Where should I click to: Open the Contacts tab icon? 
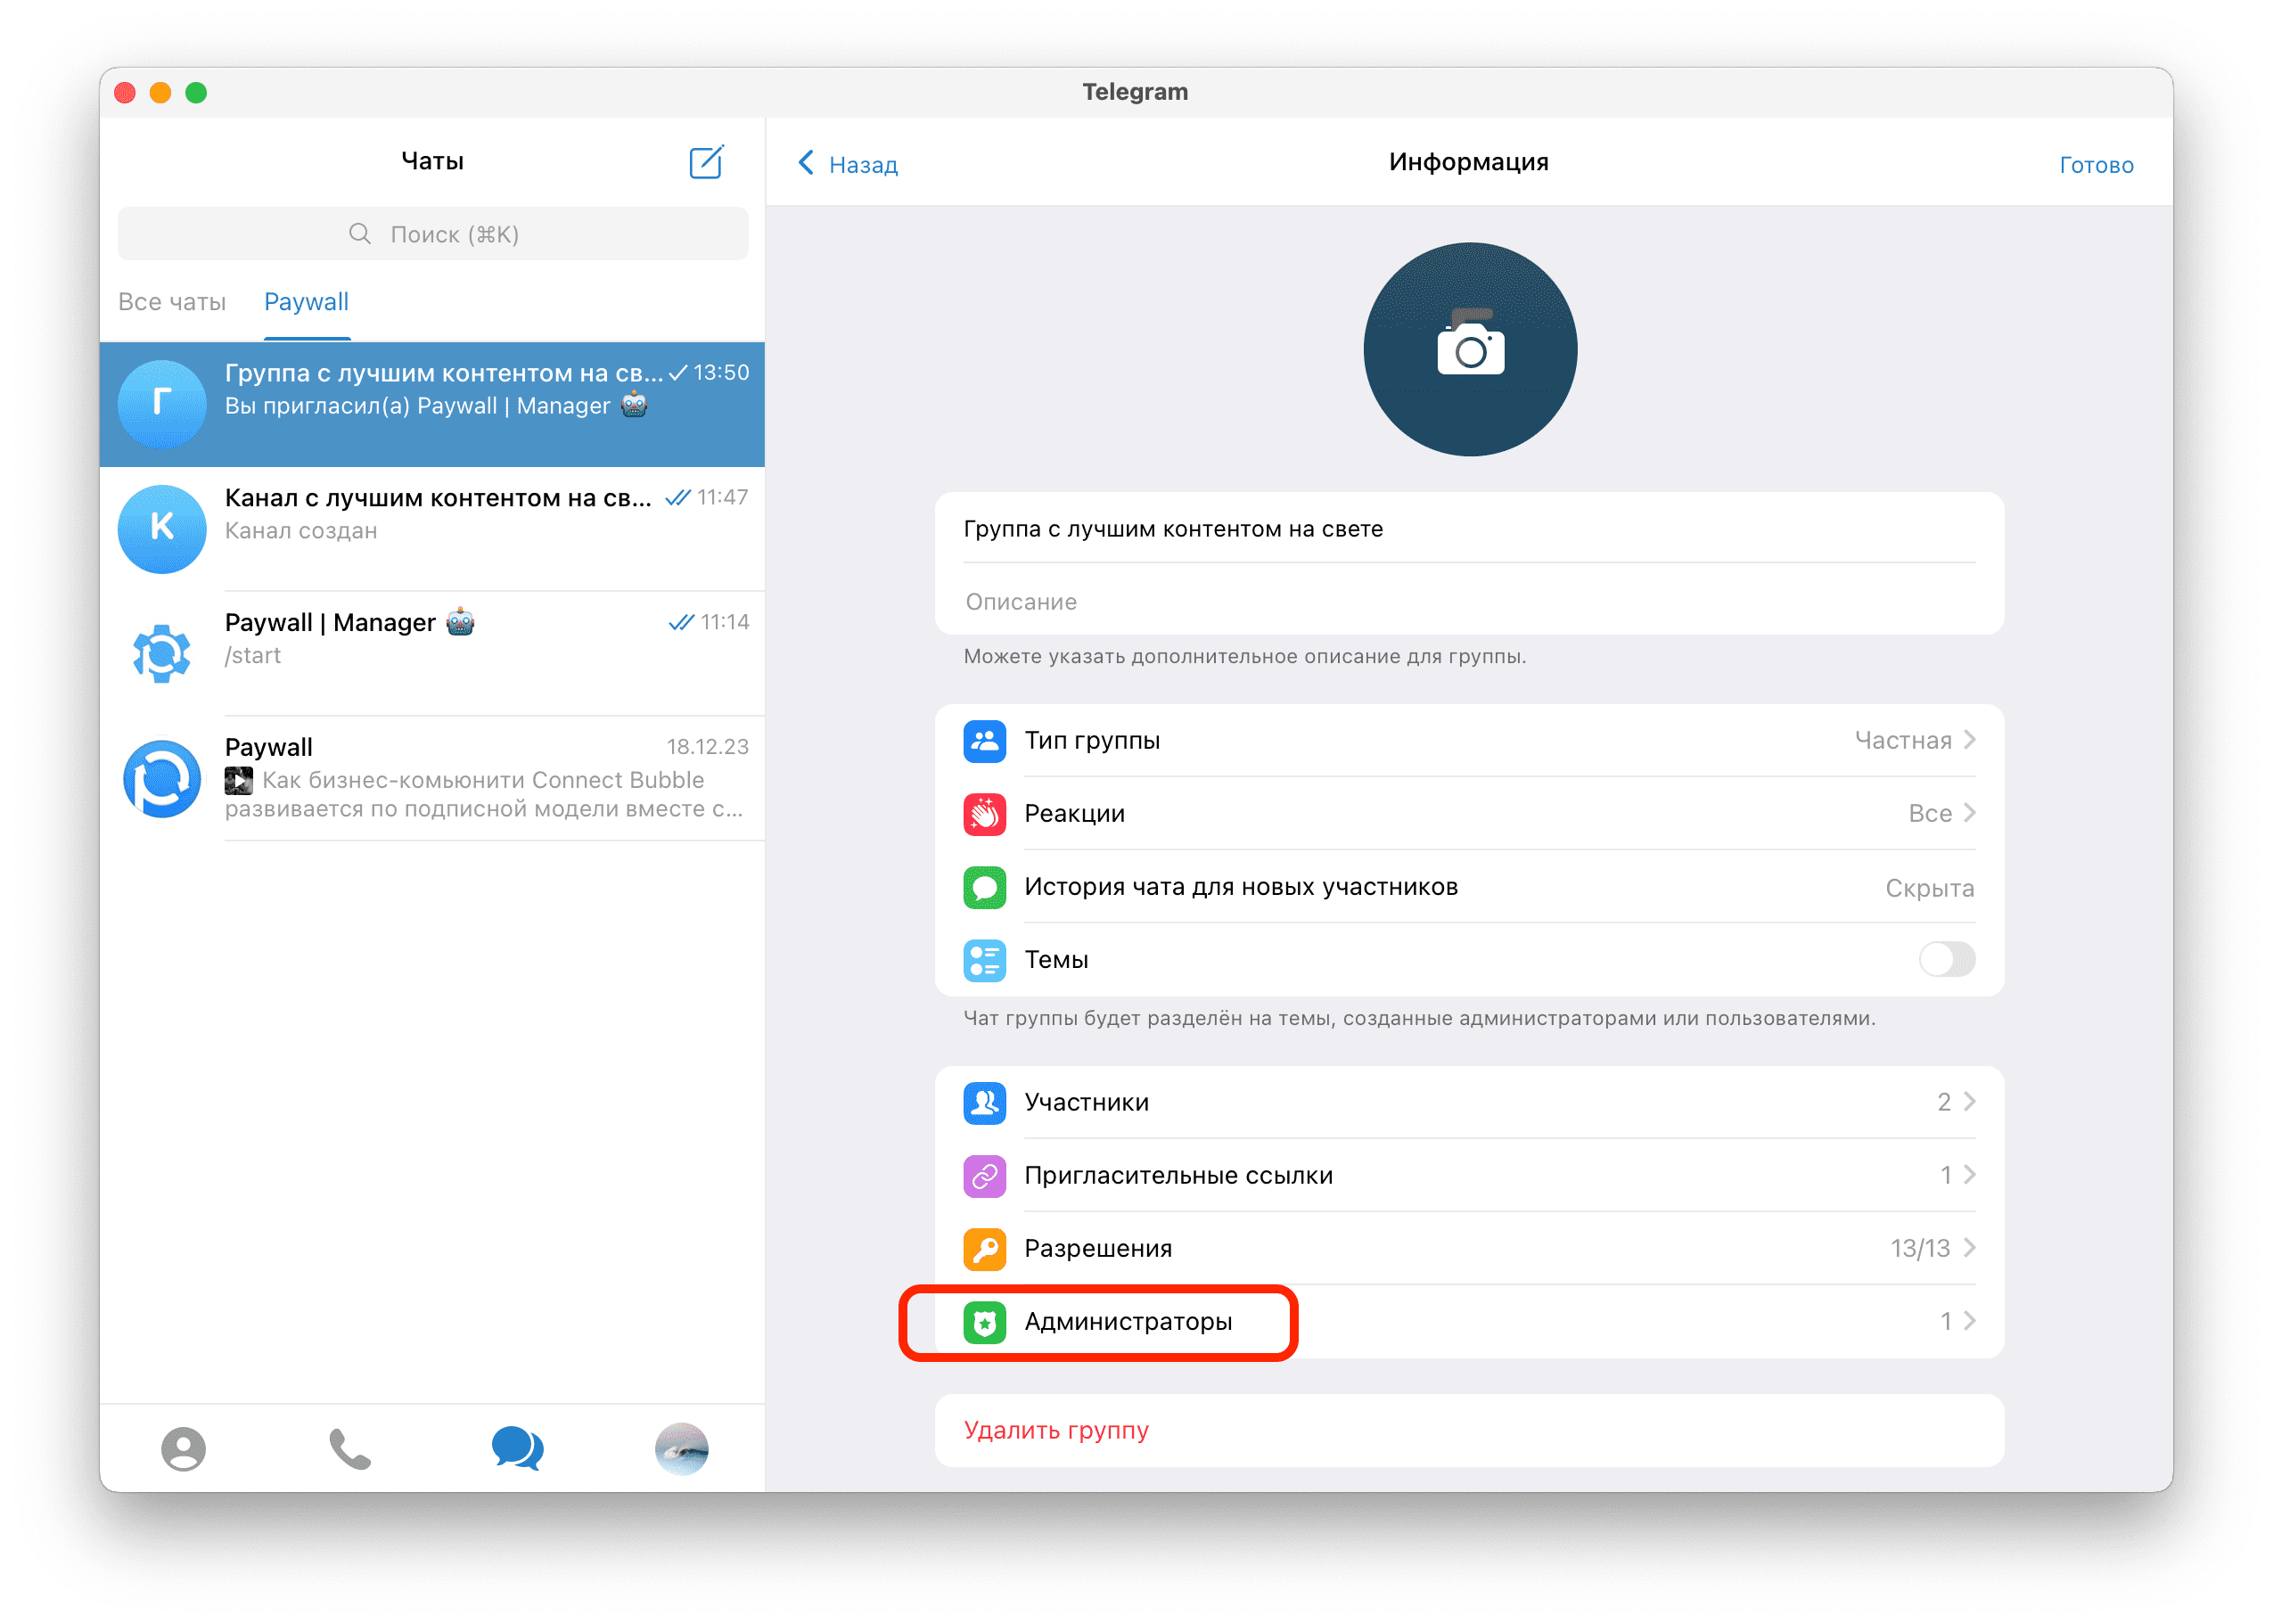(183, 1448)
